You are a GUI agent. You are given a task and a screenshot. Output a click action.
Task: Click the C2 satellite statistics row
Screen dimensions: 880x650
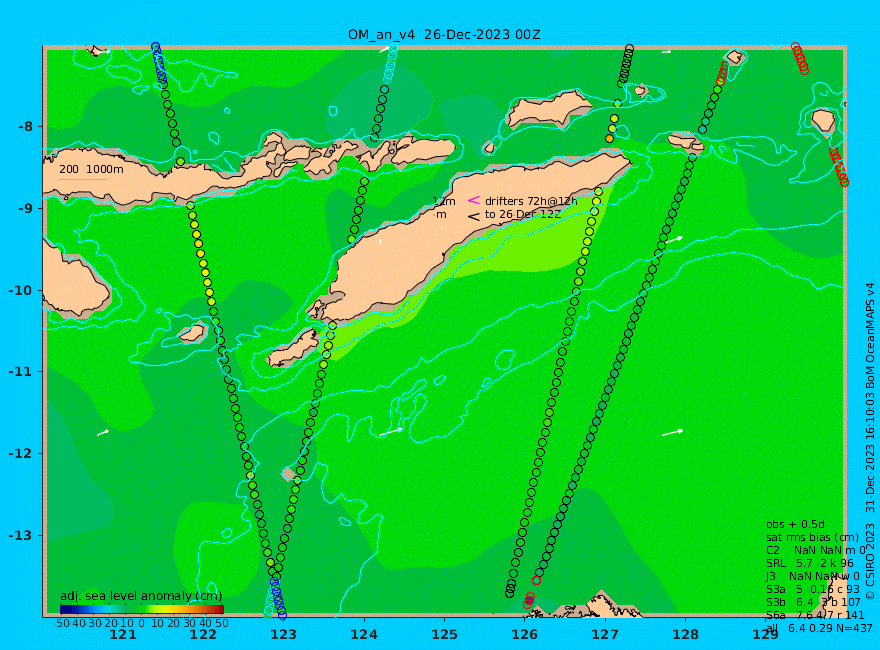[815, 551]
